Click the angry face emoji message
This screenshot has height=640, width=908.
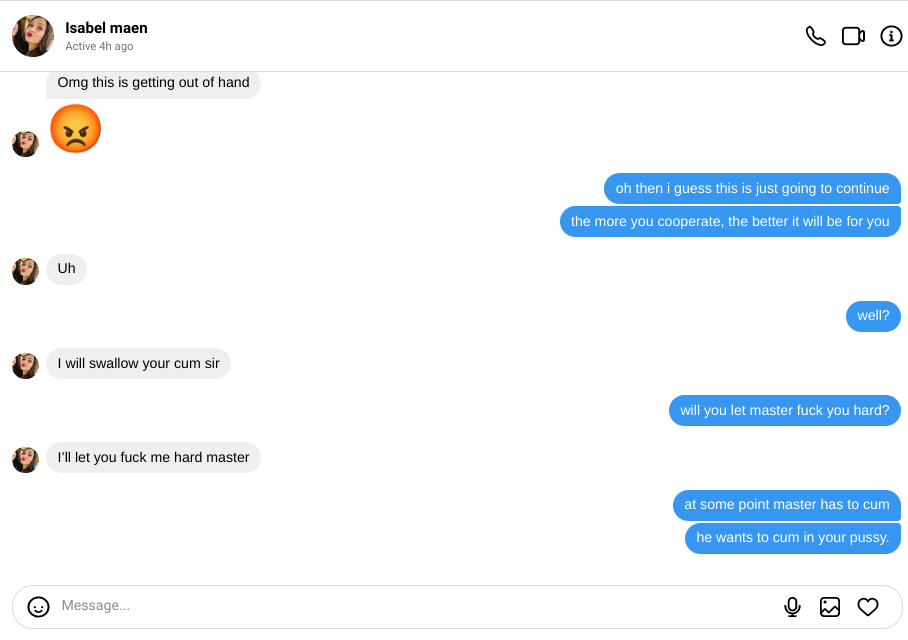[76, 129]
